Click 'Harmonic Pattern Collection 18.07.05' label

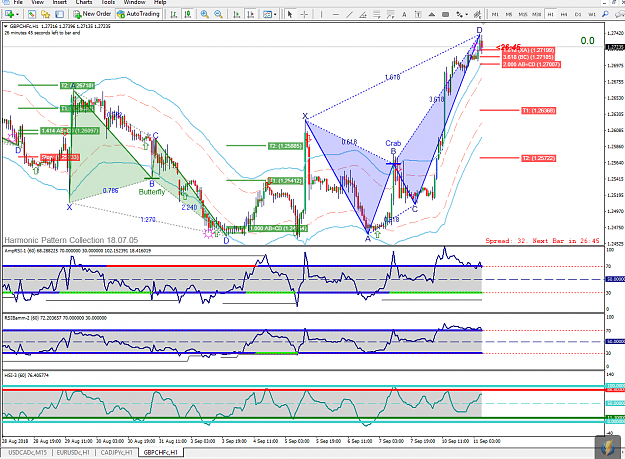(71, 240)
